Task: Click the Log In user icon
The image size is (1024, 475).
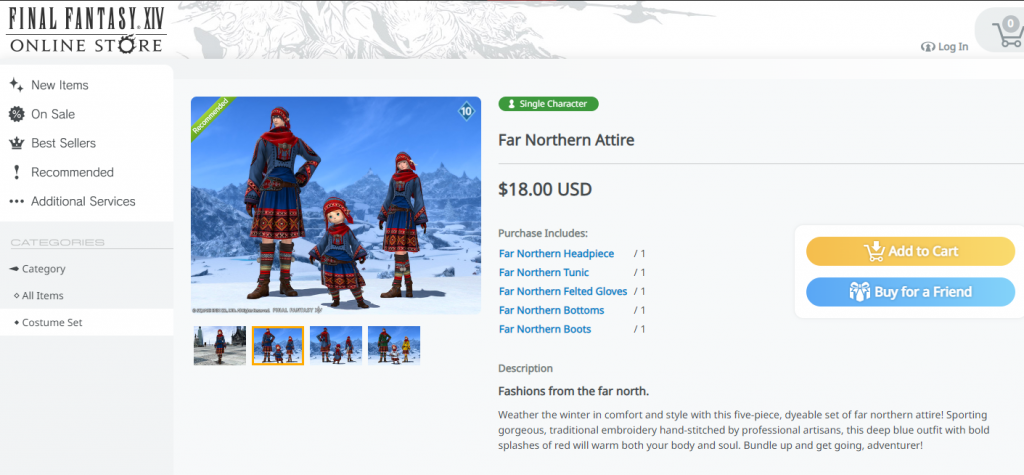Action: [927, 47]
